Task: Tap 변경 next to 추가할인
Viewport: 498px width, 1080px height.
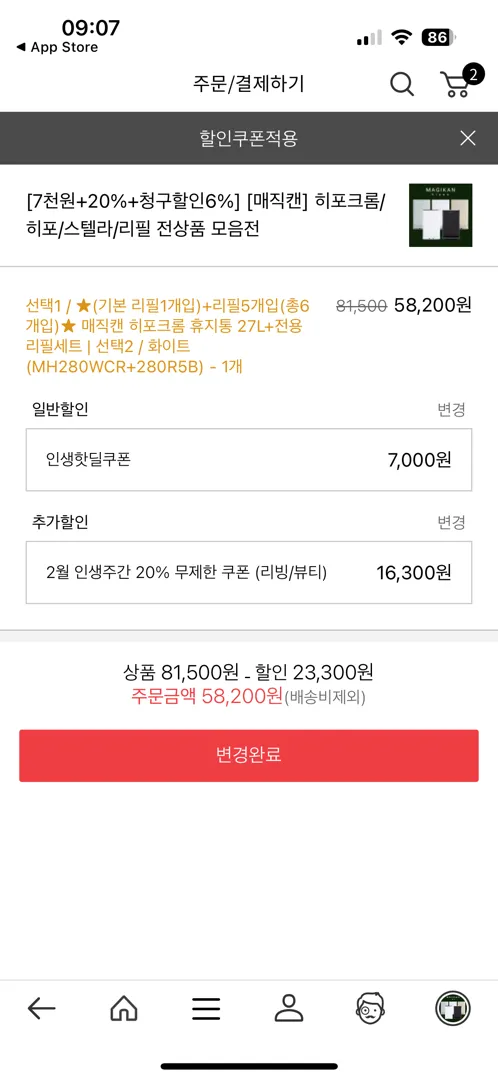Action: pyautogui.click(x=451, y=523)
